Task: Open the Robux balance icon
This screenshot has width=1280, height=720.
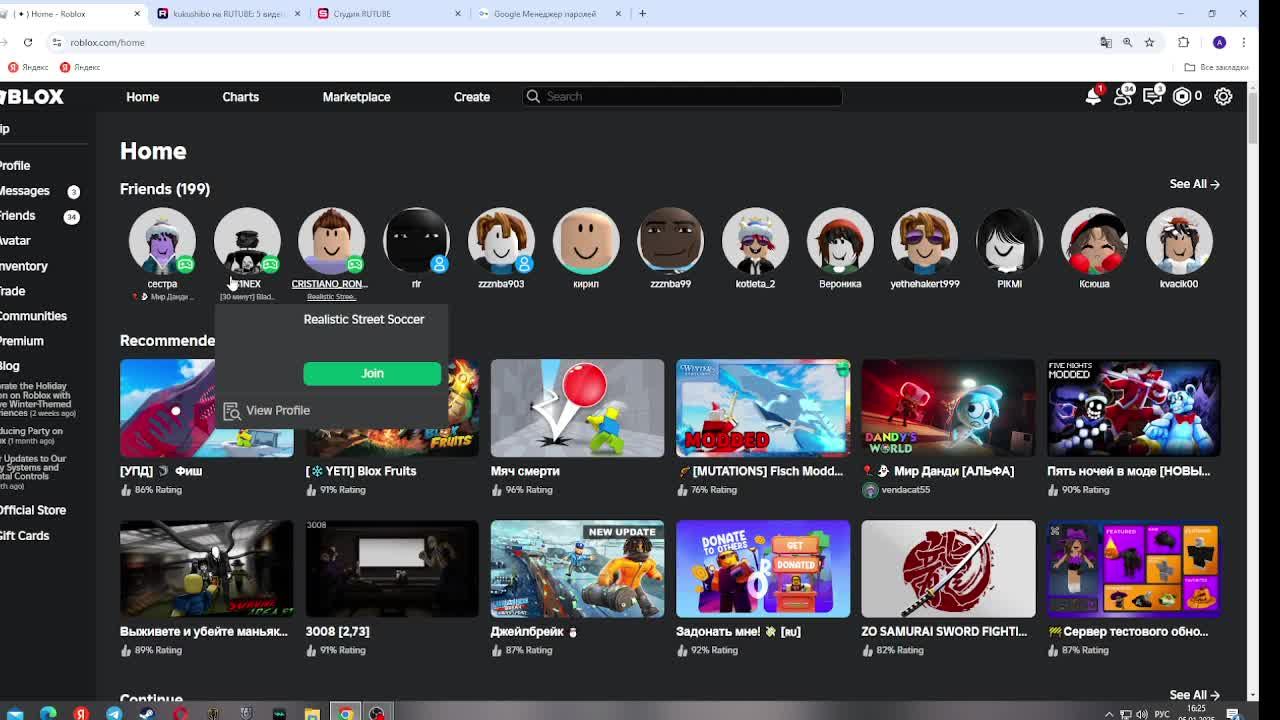Action: (x=1182, y=96)
